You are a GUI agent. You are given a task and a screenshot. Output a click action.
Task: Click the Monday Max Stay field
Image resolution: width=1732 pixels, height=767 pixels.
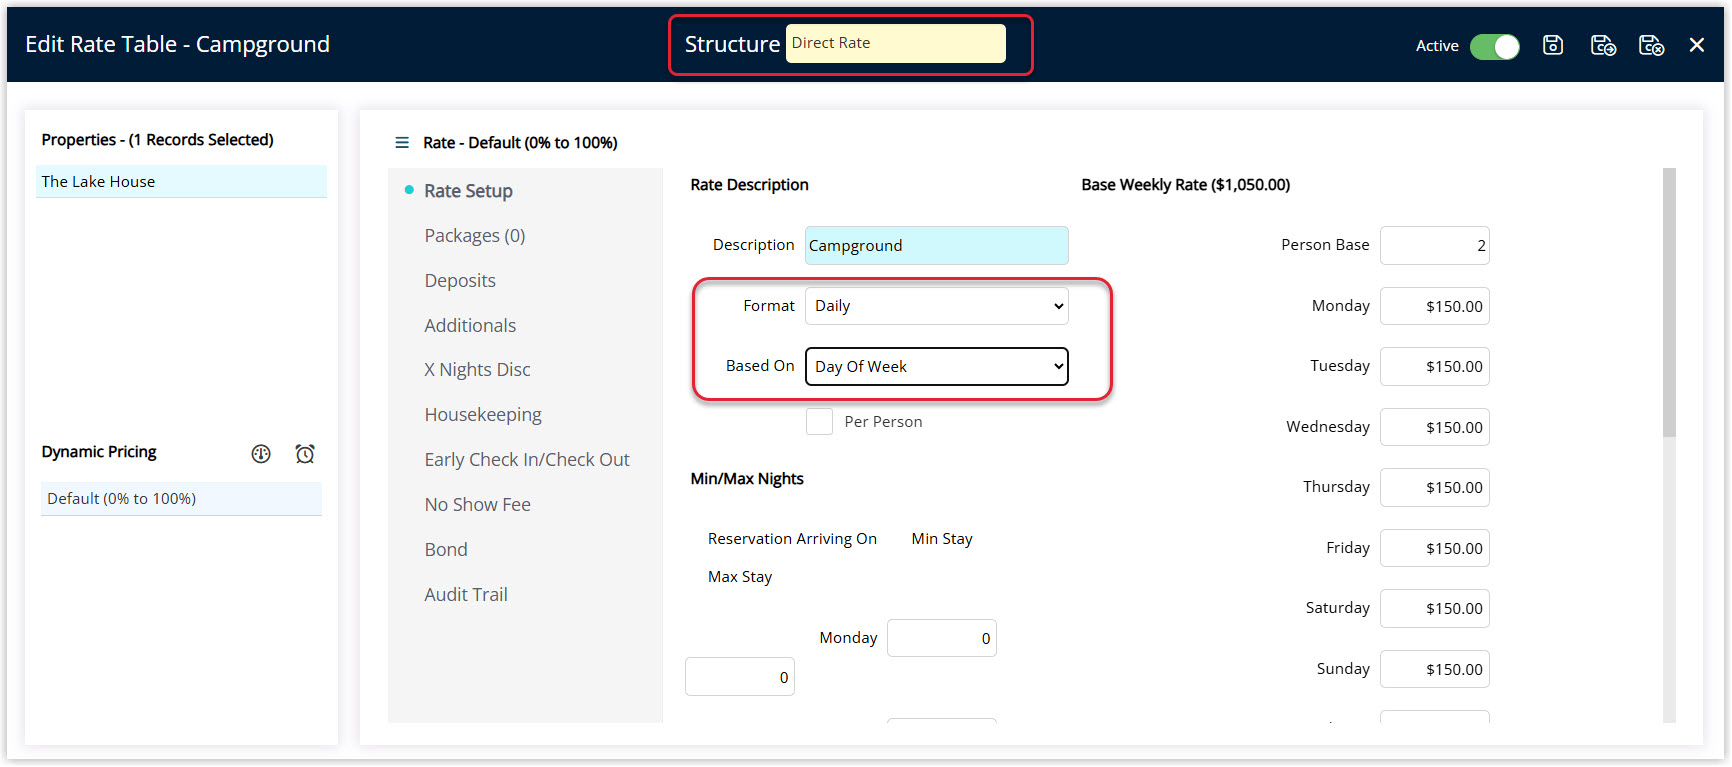tap(739, 677)
